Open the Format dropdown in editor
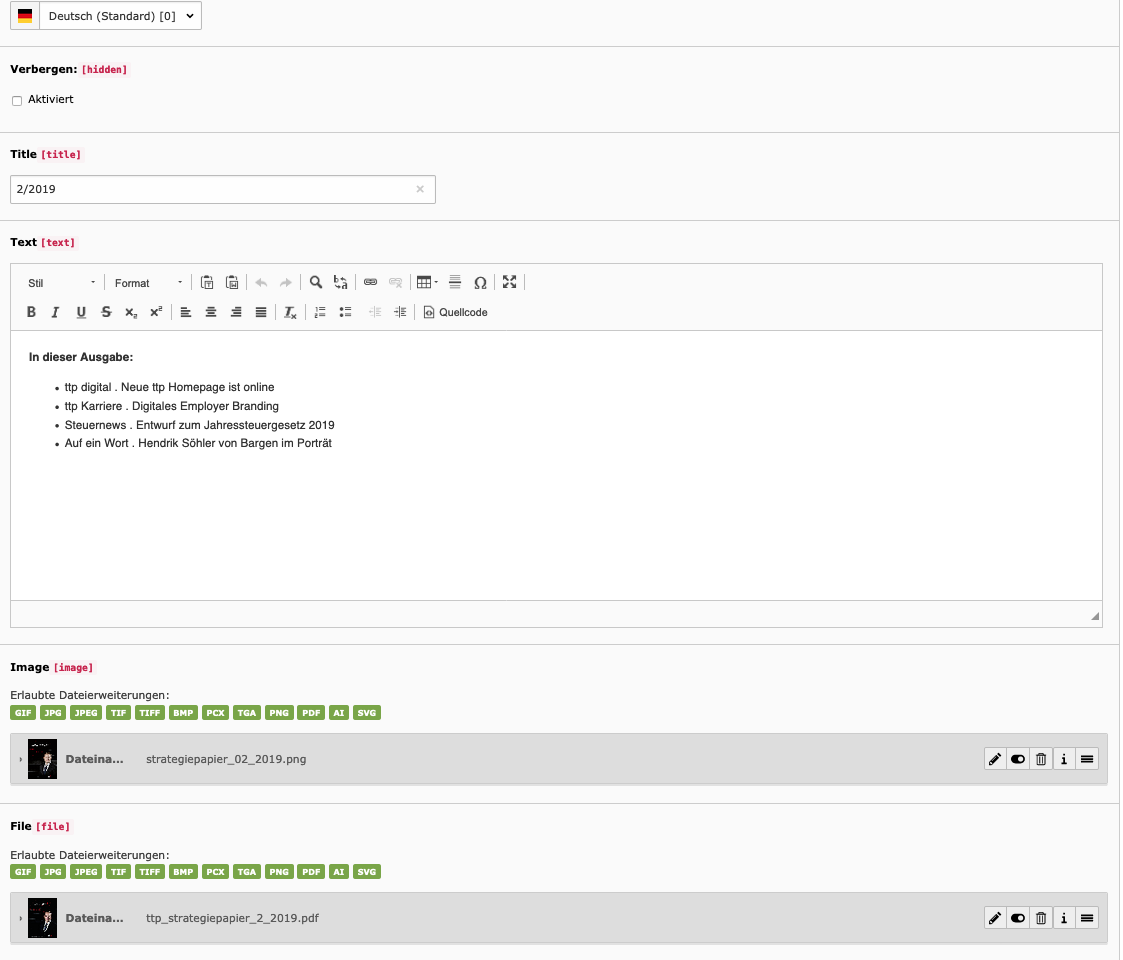 pyautogui.click(x=147, y=283)
